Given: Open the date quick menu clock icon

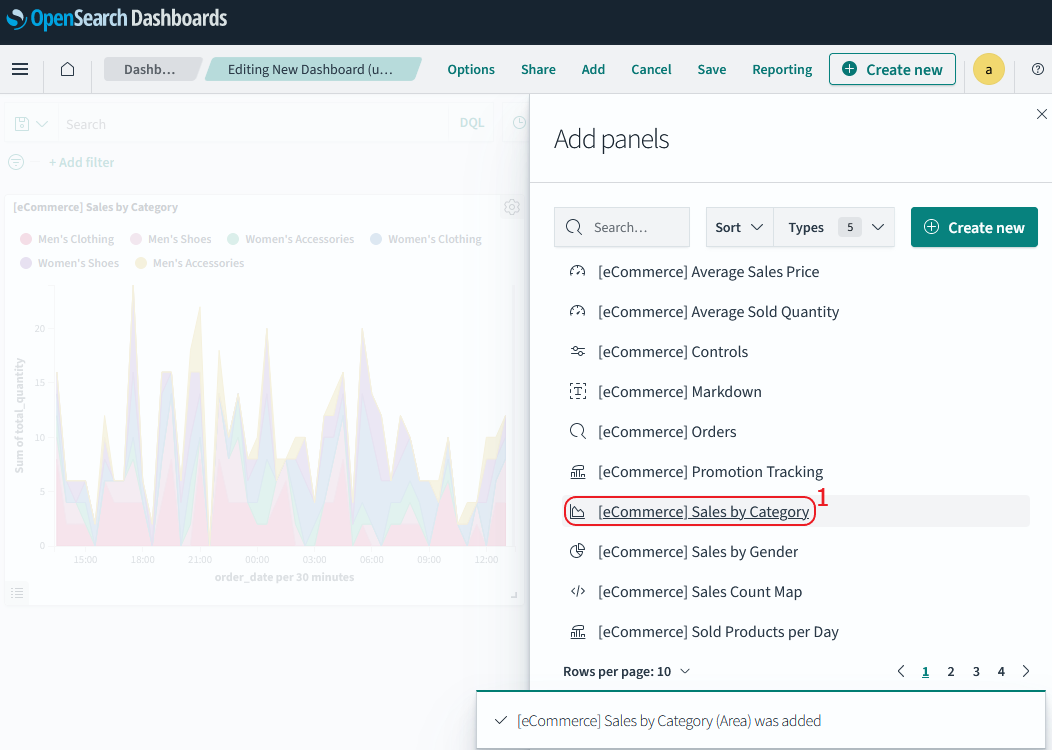Looking at the screenshot, I should (519, 123).
